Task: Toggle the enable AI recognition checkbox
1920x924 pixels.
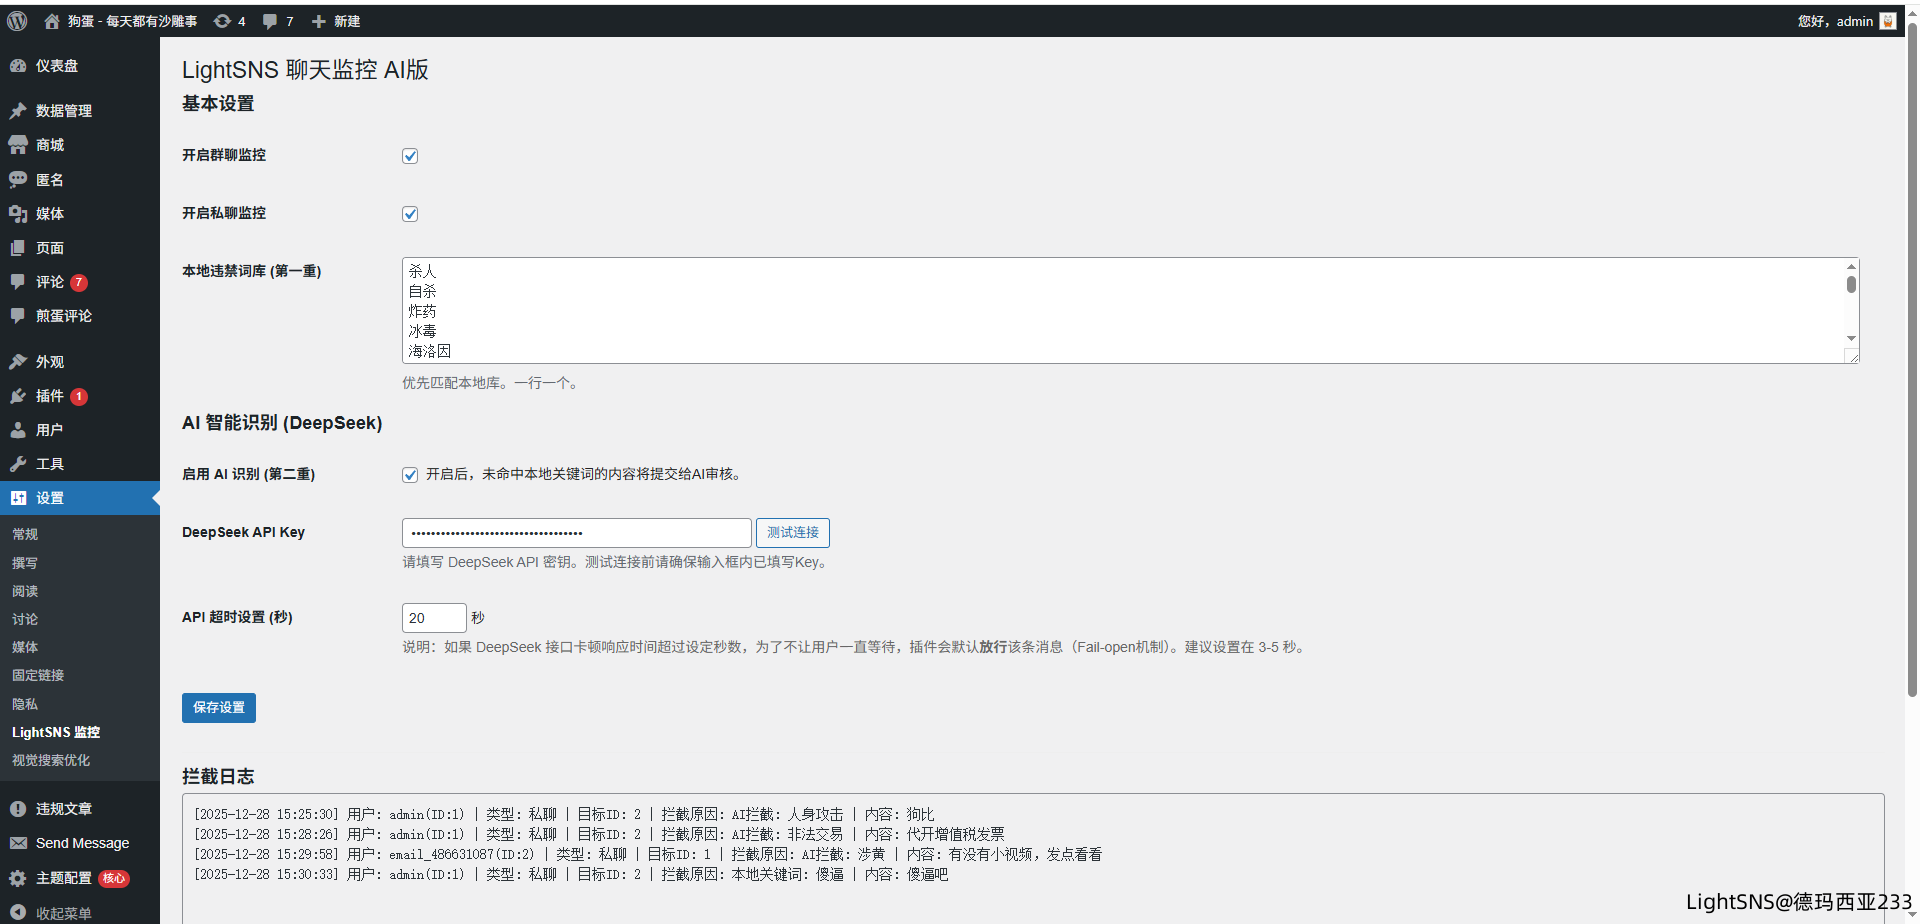Action: [410, 475]
